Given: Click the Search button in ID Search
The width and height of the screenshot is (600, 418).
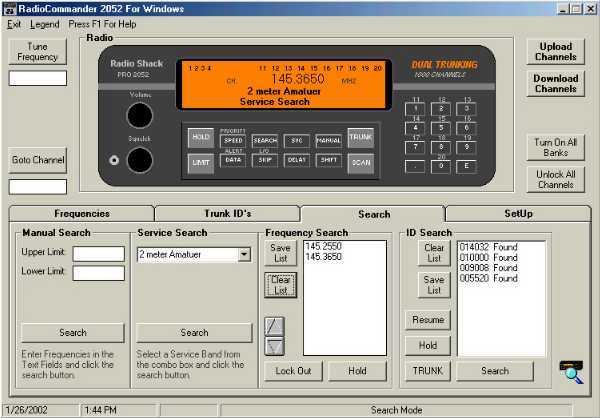Looking at the screenshot, I should [495, 371].
